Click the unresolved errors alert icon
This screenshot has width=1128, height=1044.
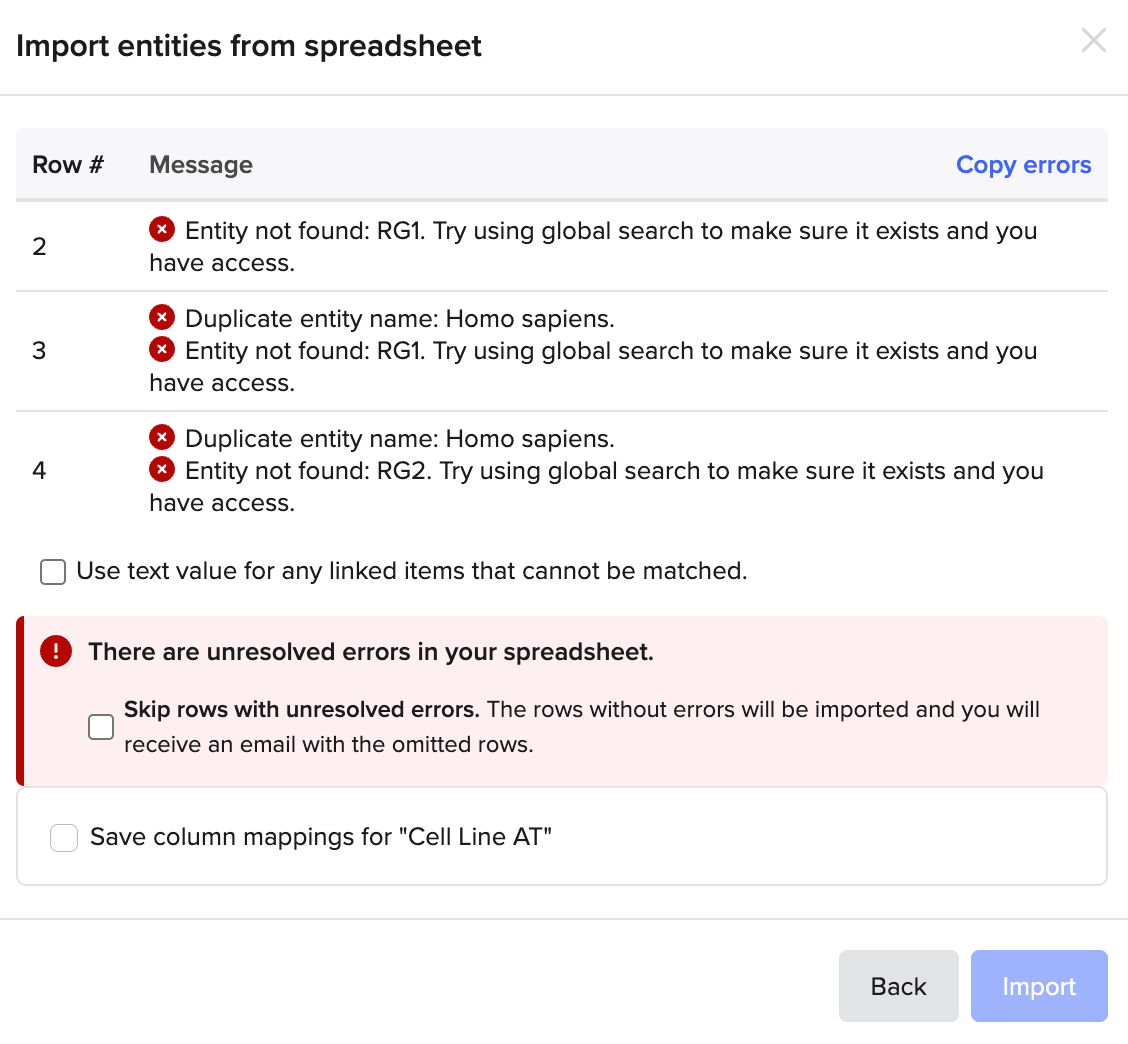pos(56,652)
